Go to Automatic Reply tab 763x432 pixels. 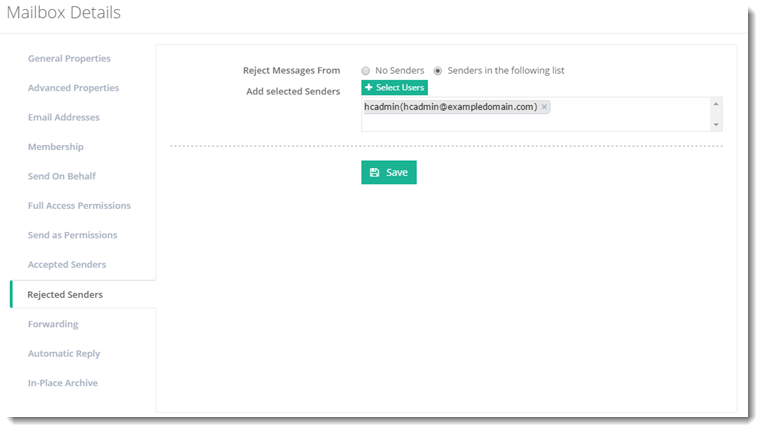point(64,353)
